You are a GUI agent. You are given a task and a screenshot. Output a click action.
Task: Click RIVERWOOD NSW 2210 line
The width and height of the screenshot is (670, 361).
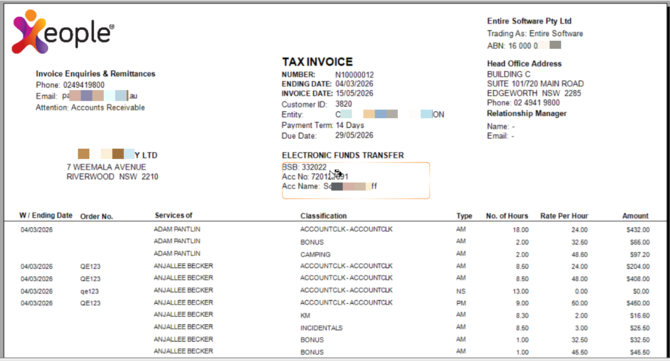pyautogui.click(x=112, y=176)
